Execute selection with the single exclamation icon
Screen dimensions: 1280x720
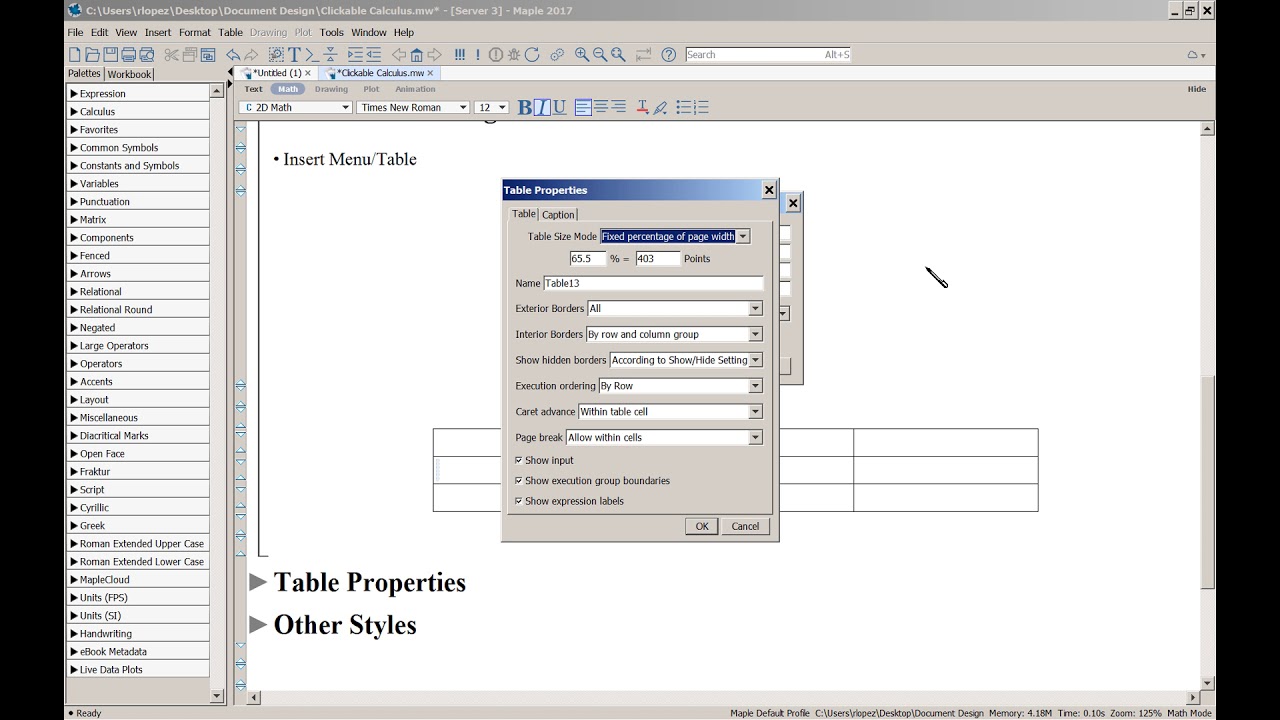click(478, 55)
